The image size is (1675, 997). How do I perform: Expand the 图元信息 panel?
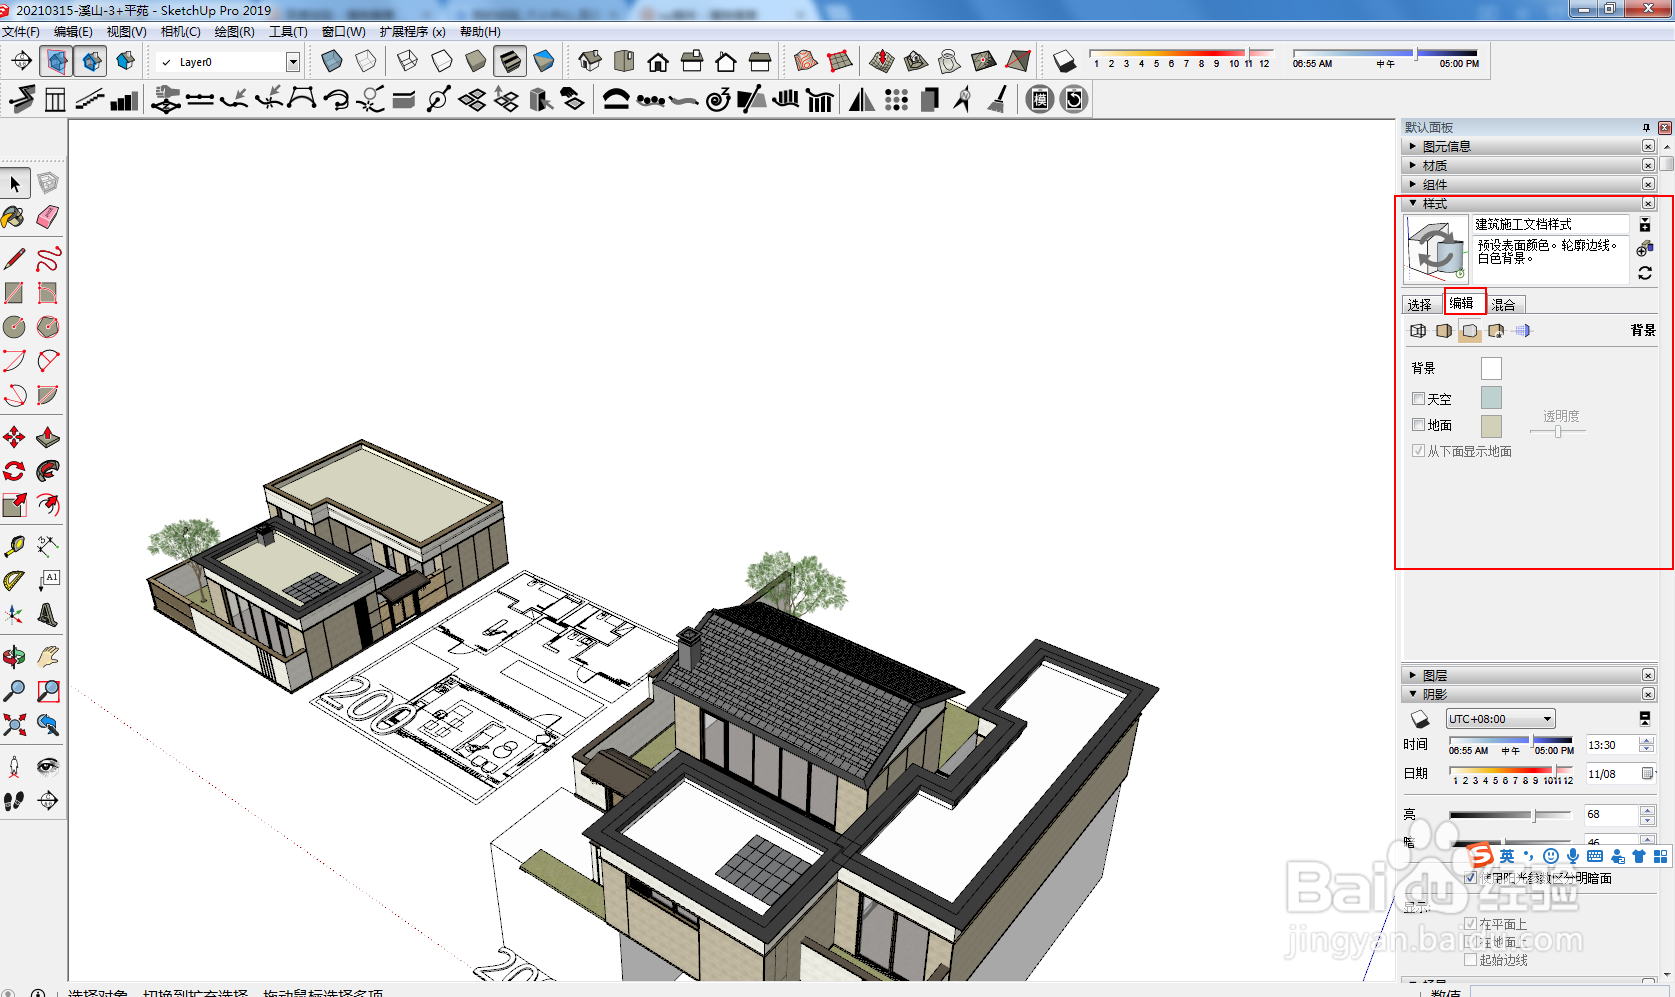pyautogui.click(x=1530, y=146)
